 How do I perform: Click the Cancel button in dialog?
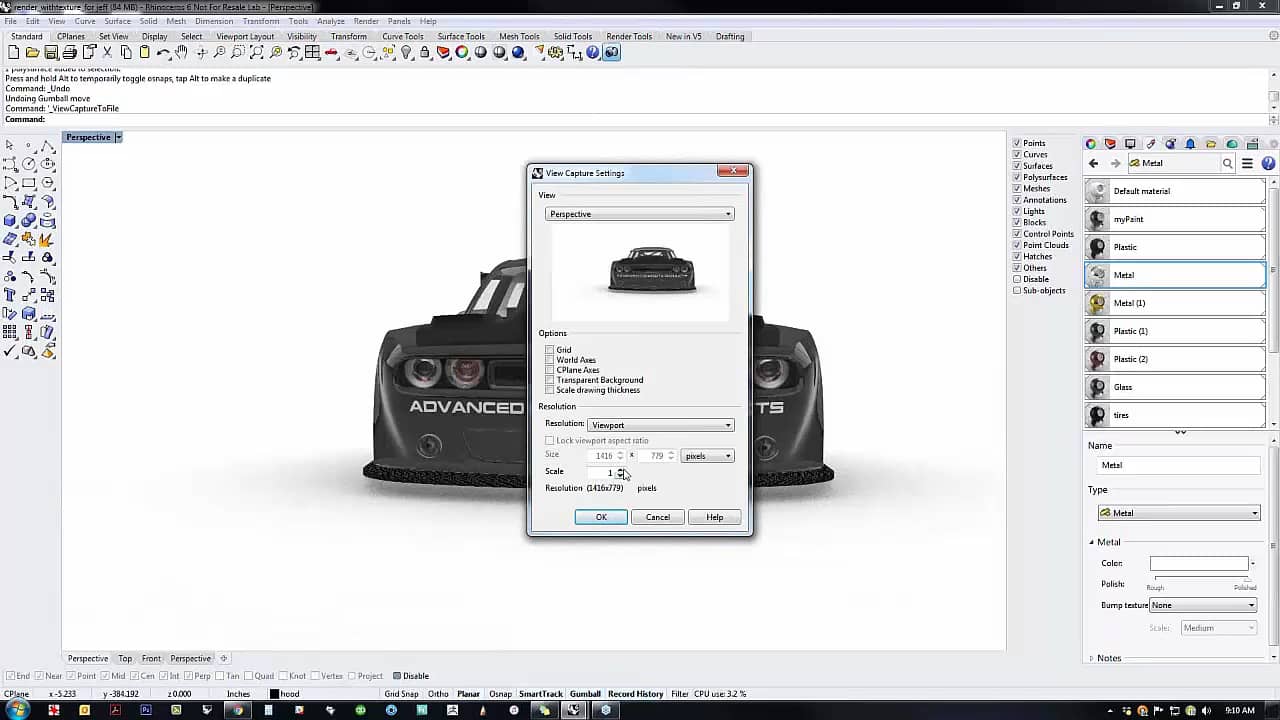[x=657, y=517]
